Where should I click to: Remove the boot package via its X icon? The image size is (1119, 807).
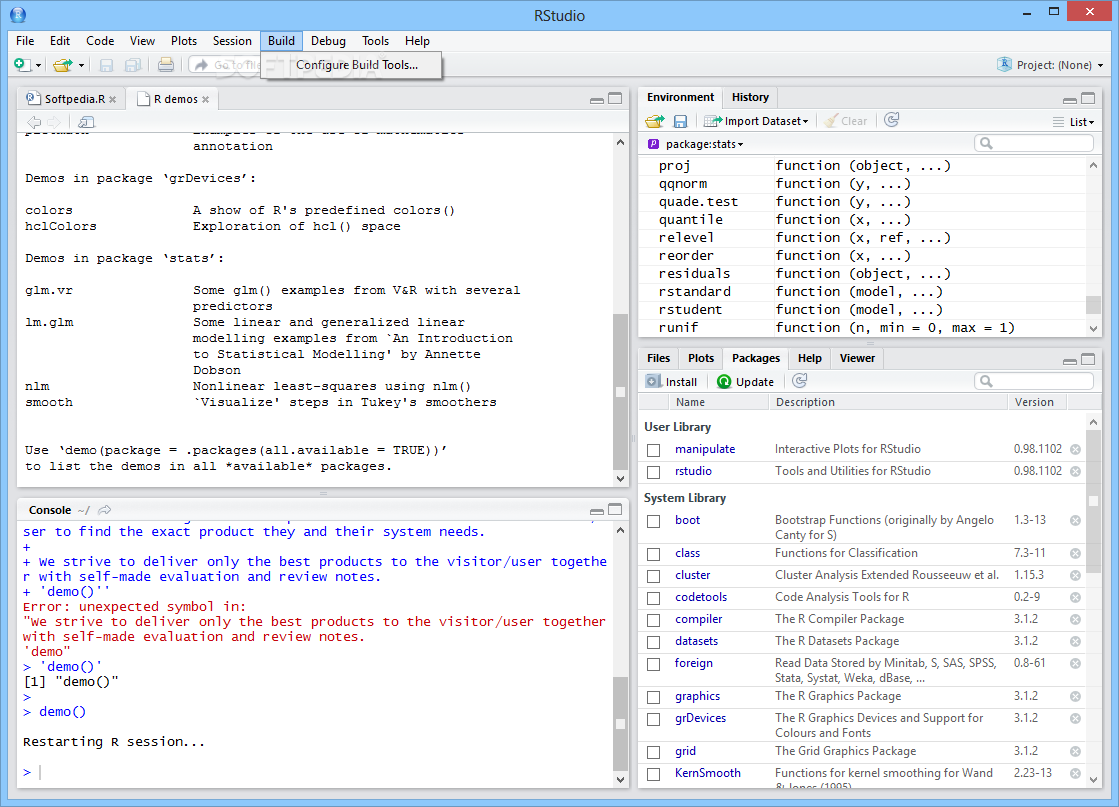click(x=1075, y=521)
